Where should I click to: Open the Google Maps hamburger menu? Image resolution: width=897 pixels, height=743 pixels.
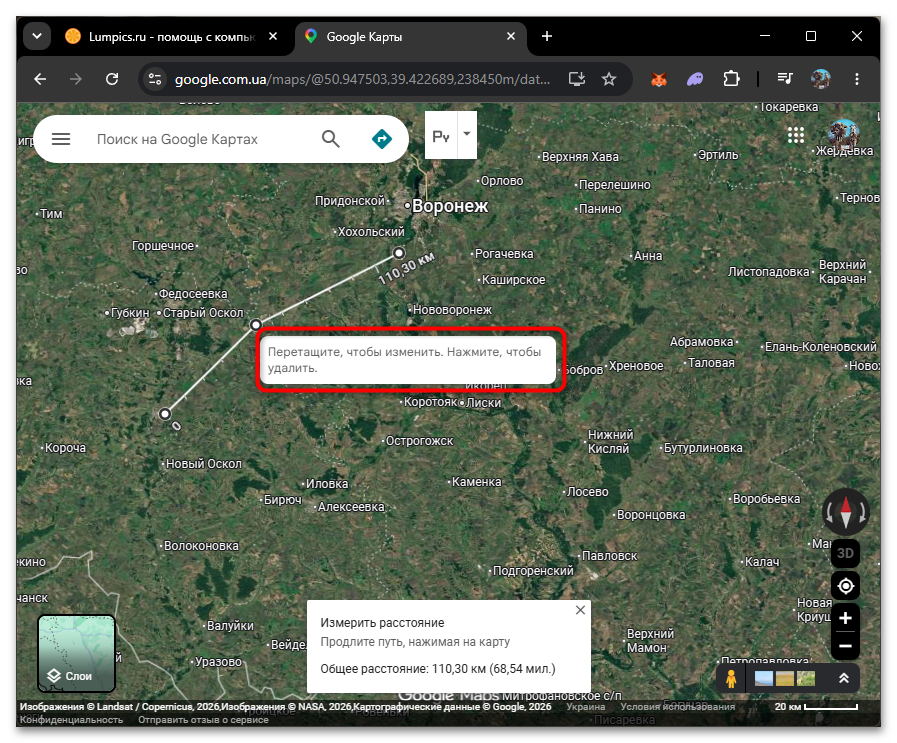pos(61,139)
